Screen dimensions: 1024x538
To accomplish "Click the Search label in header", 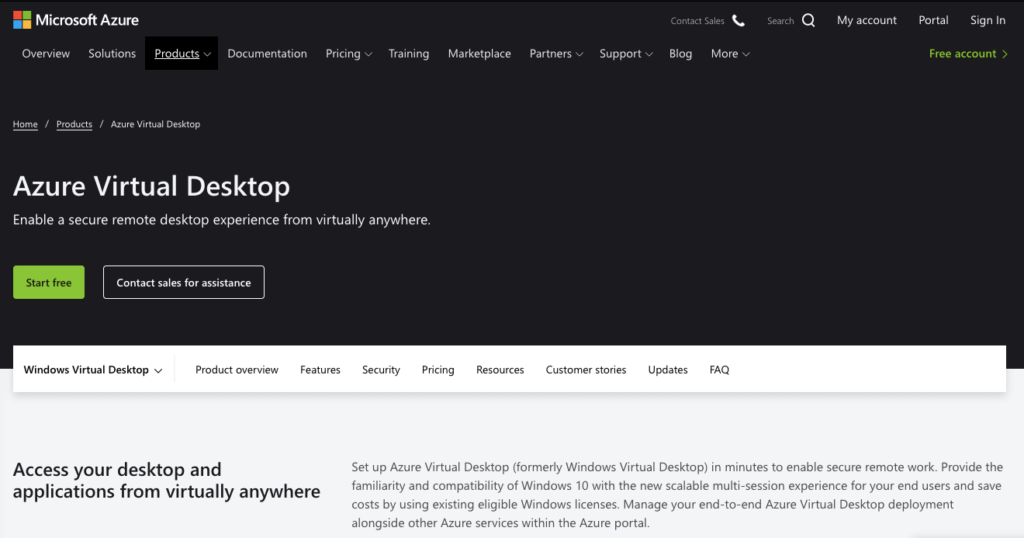I will click(x=780, y=21).
